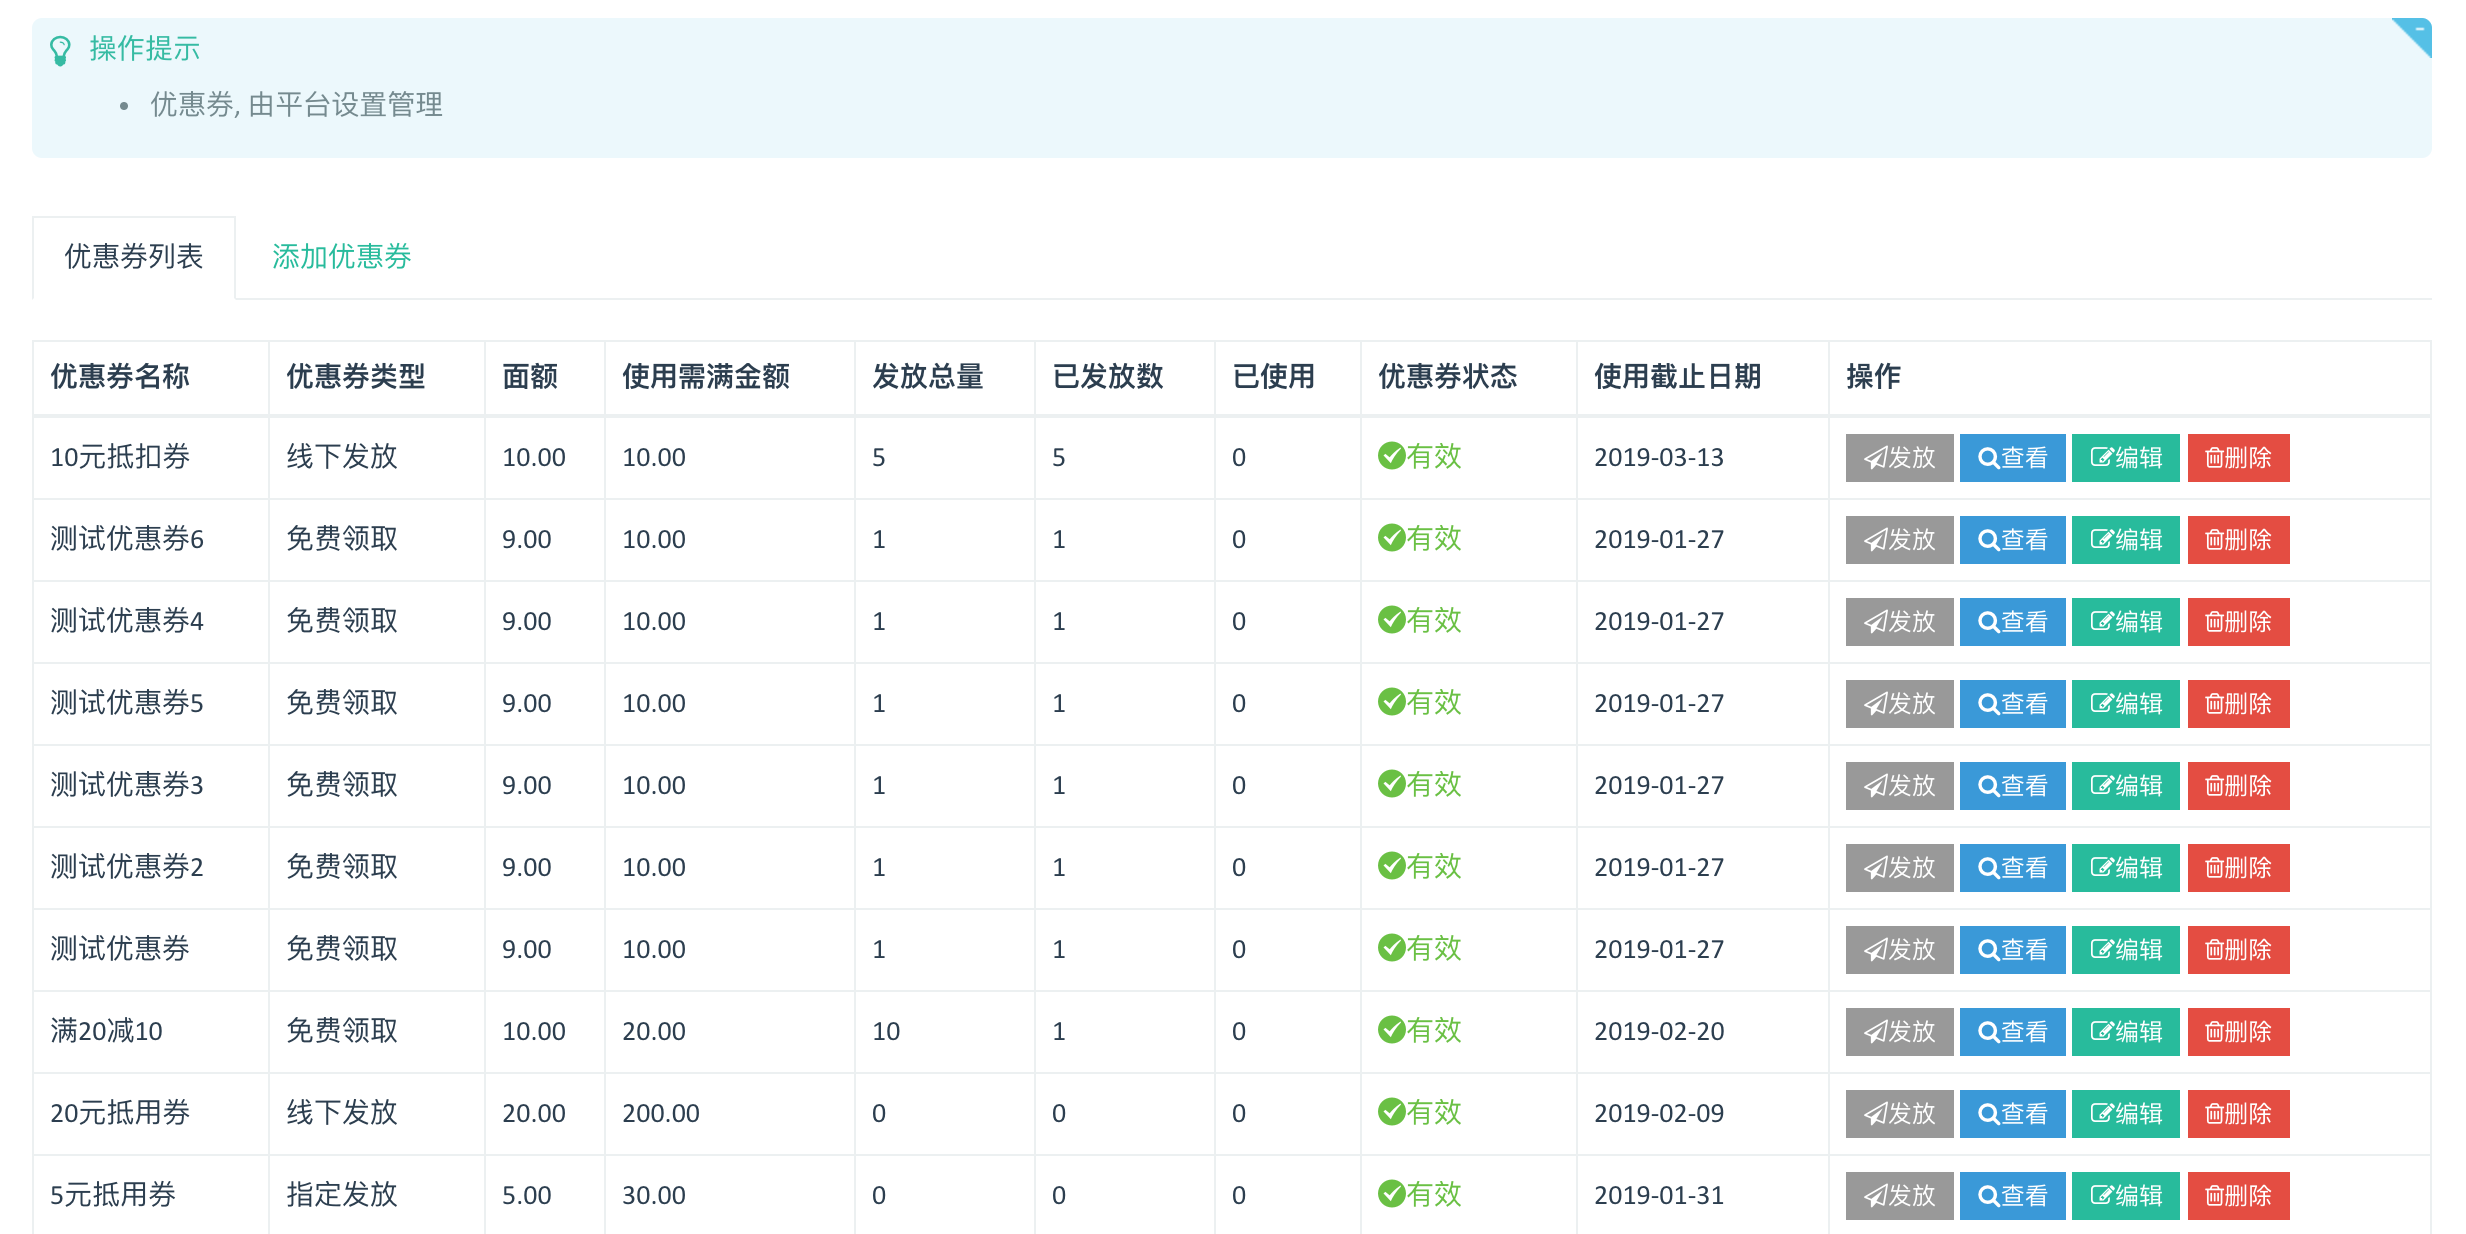This screenshot has height=1234, width=2466.
Task: Click 查看 for 测试优惠券6
Action: click(2012, 540)
